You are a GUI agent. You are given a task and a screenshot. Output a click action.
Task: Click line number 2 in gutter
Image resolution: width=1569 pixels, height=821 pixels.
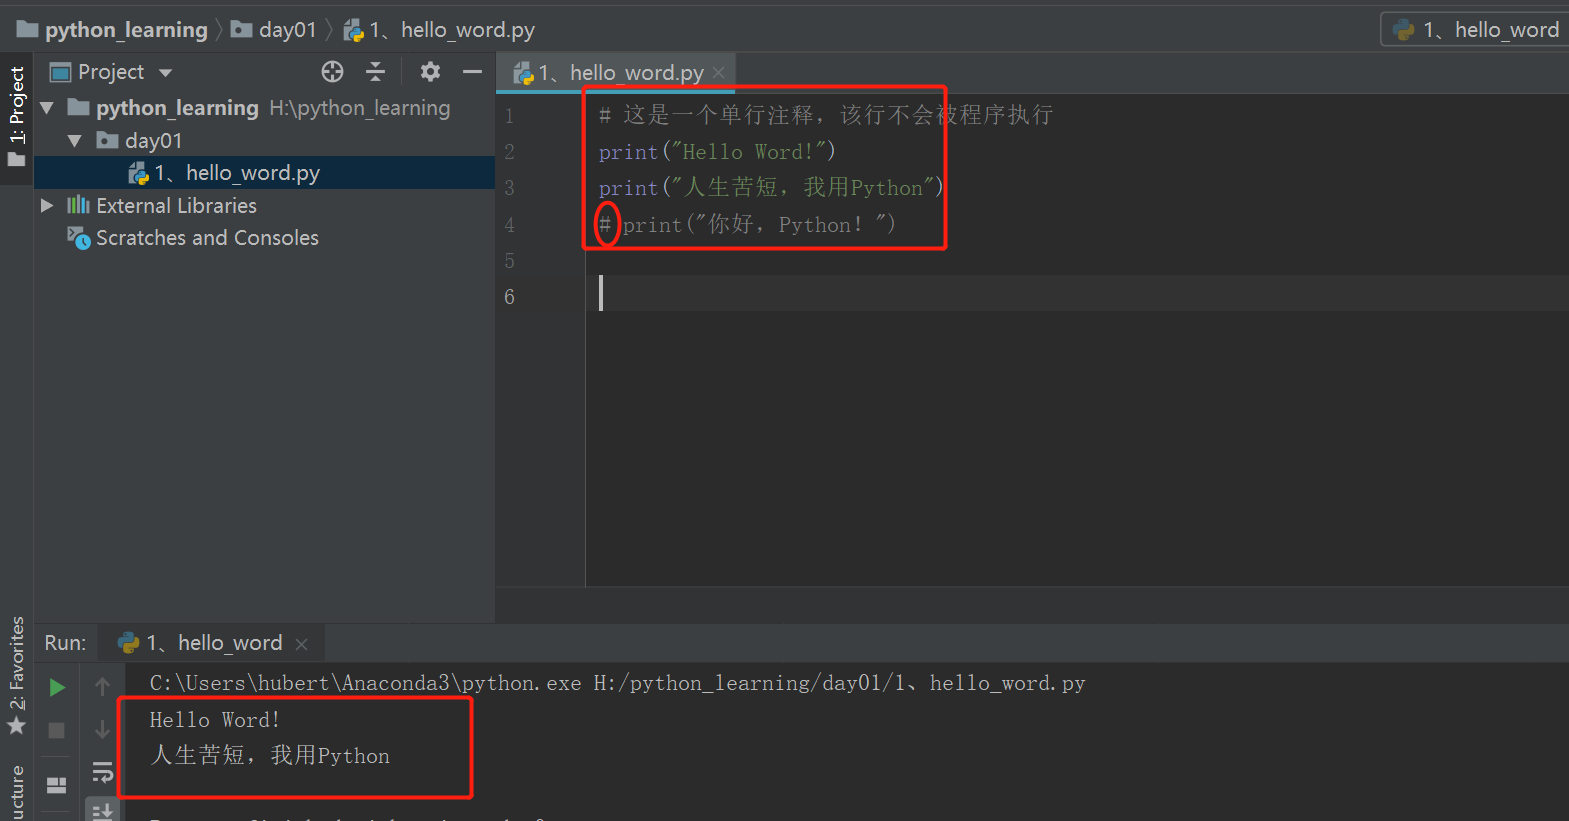click(509, 152)
